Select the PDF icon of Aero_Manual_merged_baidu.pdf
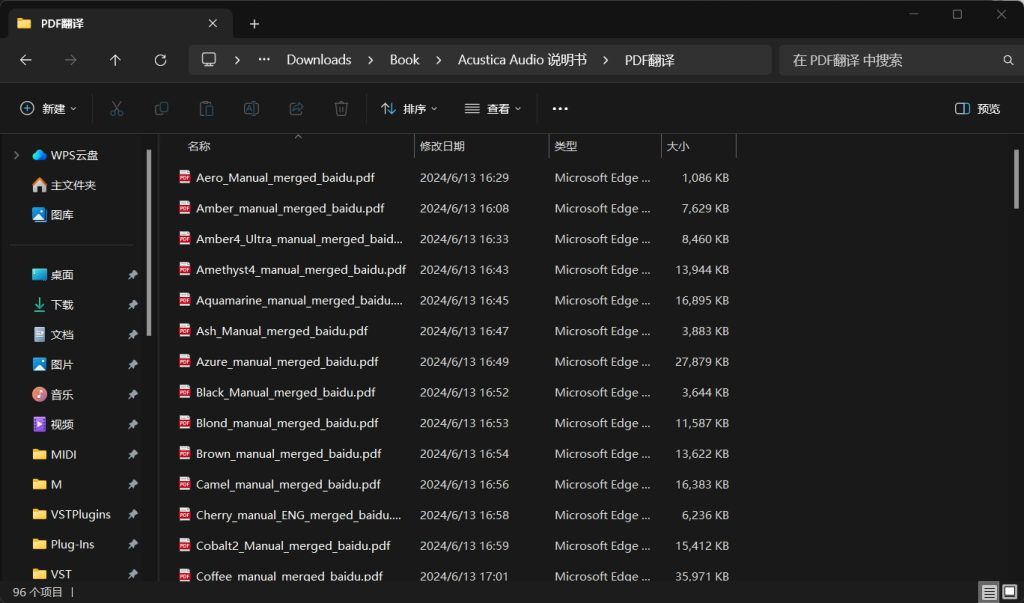 pyautogui.click(x=185, y=177)
